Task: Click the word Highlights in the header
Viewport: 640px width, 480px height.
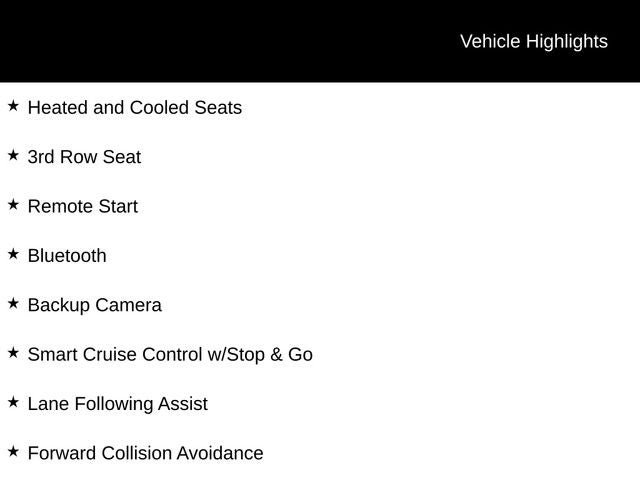Action: tap(567, 42)
